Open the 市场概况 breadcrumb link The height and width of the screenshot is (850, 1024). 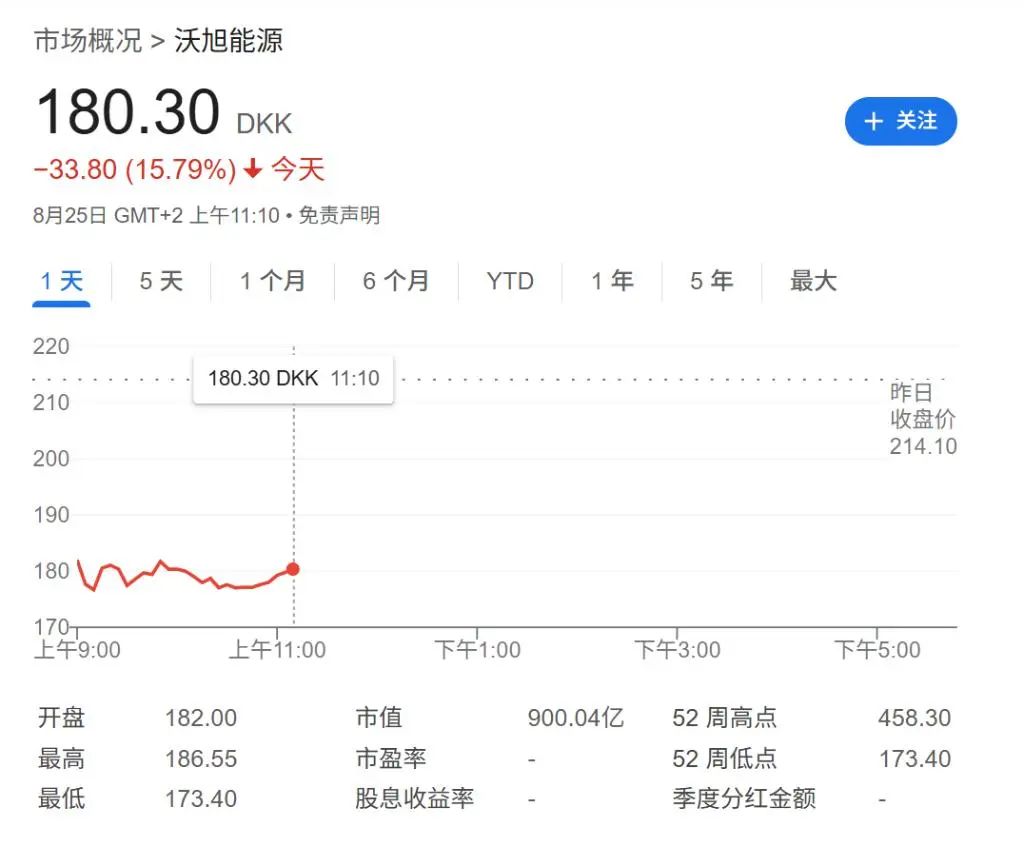(x=88, y=40)
